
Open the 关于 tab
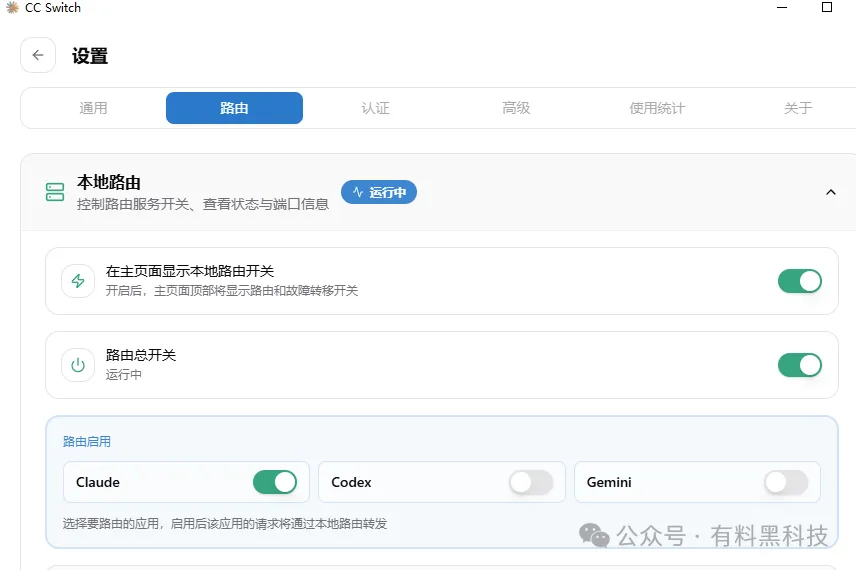click(798, 108)
